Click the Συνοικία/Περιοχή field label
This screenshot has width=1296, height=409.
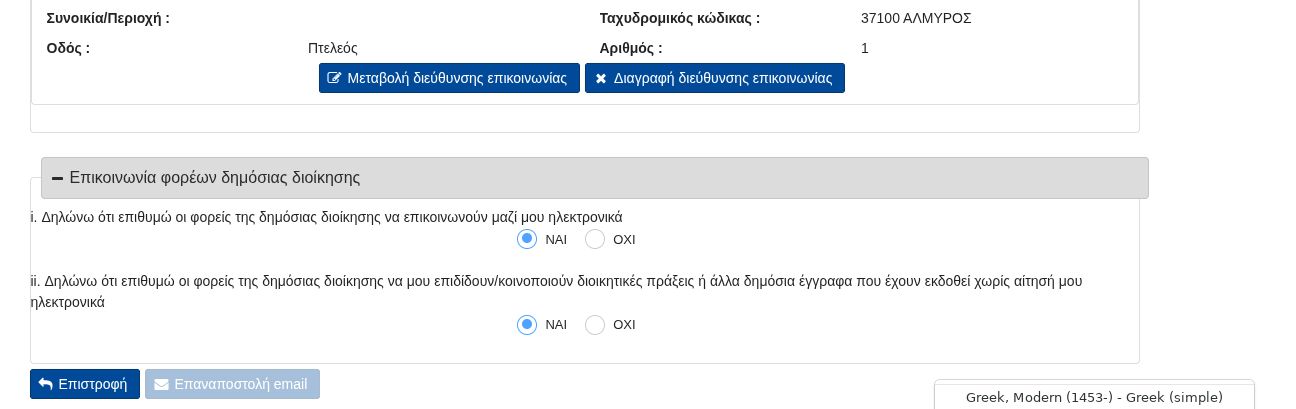tap(108, 18)
